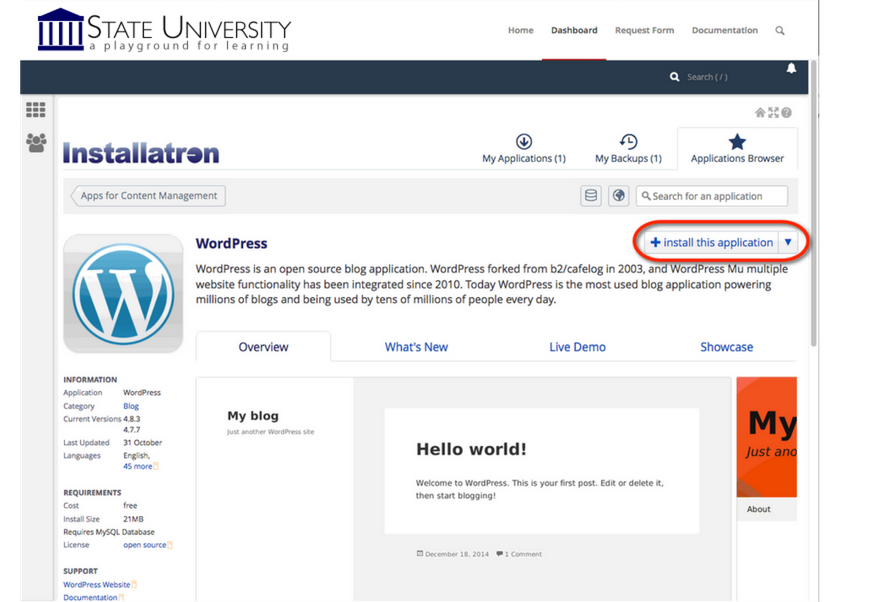Click the page vertical scrollbar
The width and height of the screenshot is (887, 602).
click(813, 204)
